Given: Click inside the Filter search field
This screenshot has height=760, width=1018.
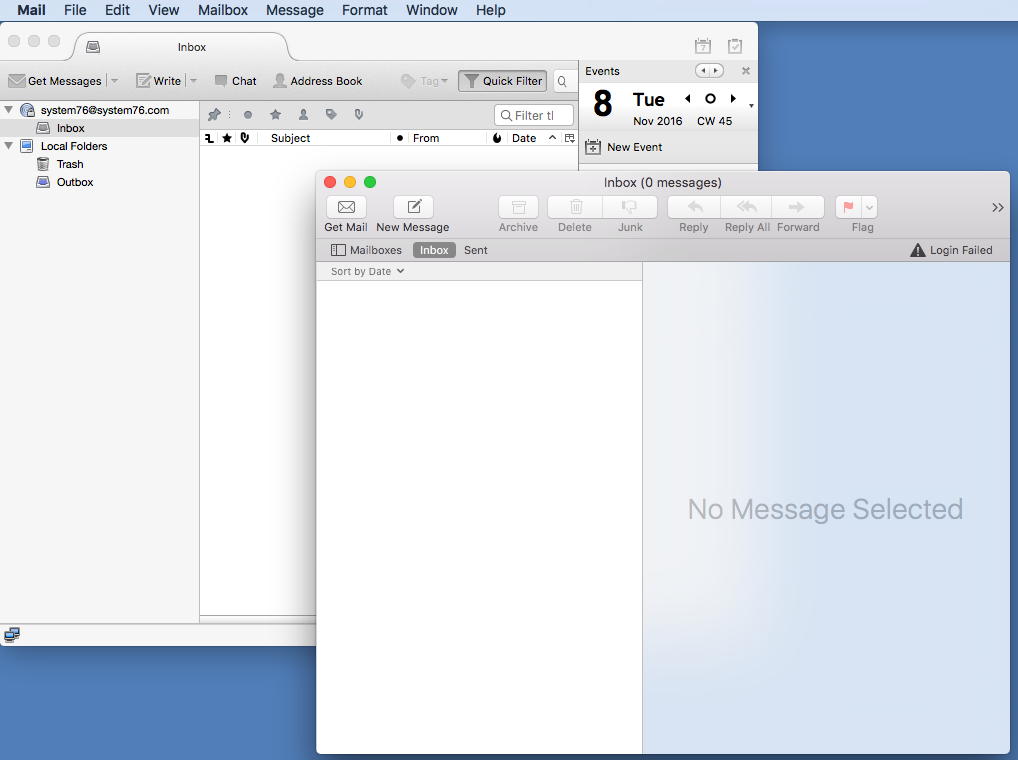Looking at the screenshot, I should (x=534, y=114).
